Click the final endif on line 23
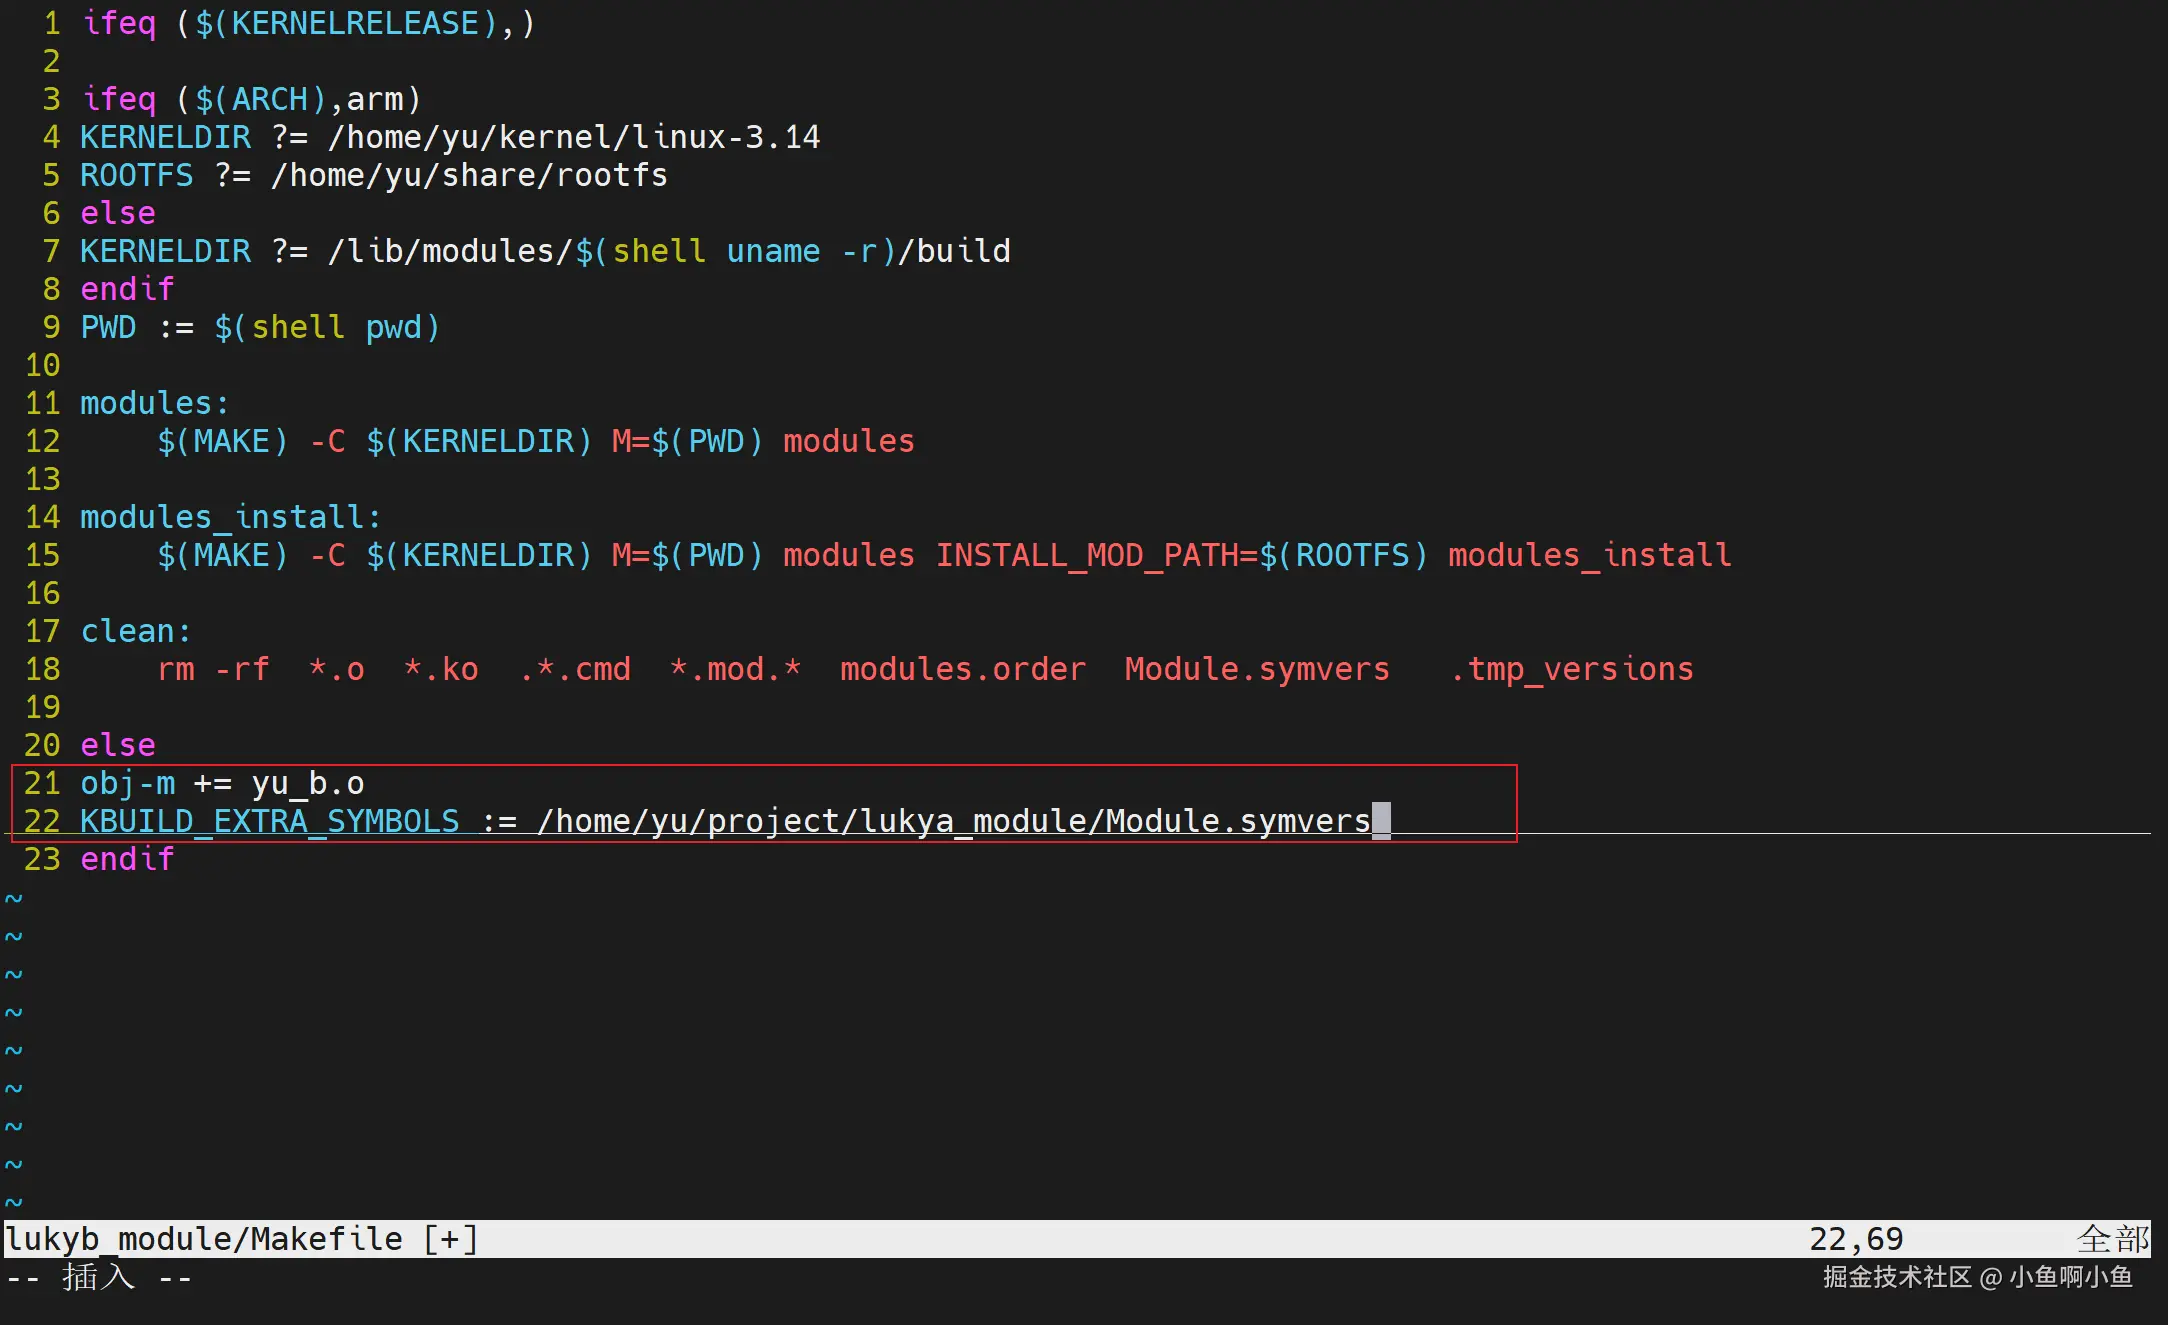Viewport: 2168px width, 1325px height. coord(127,859)
